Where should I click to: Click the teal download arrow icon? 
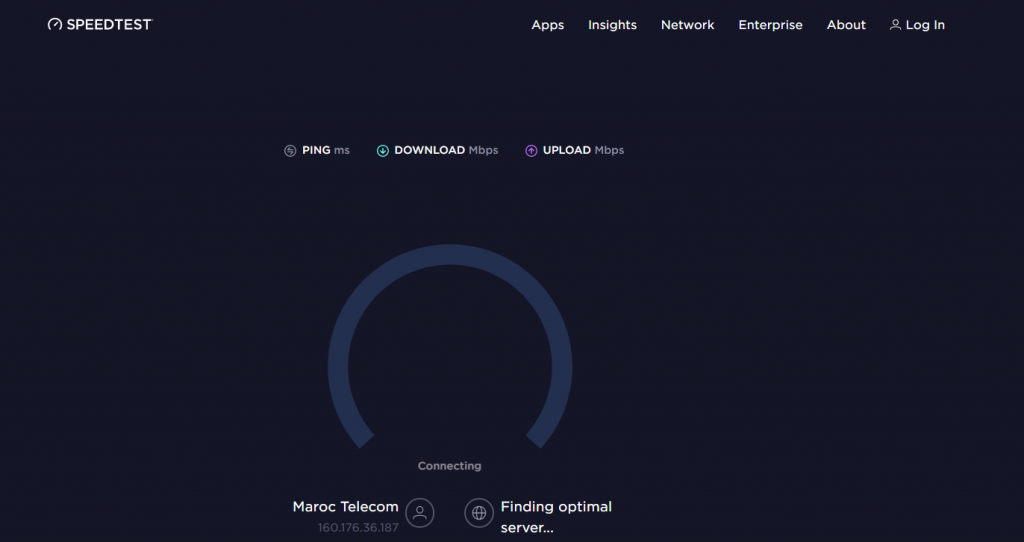383,151
